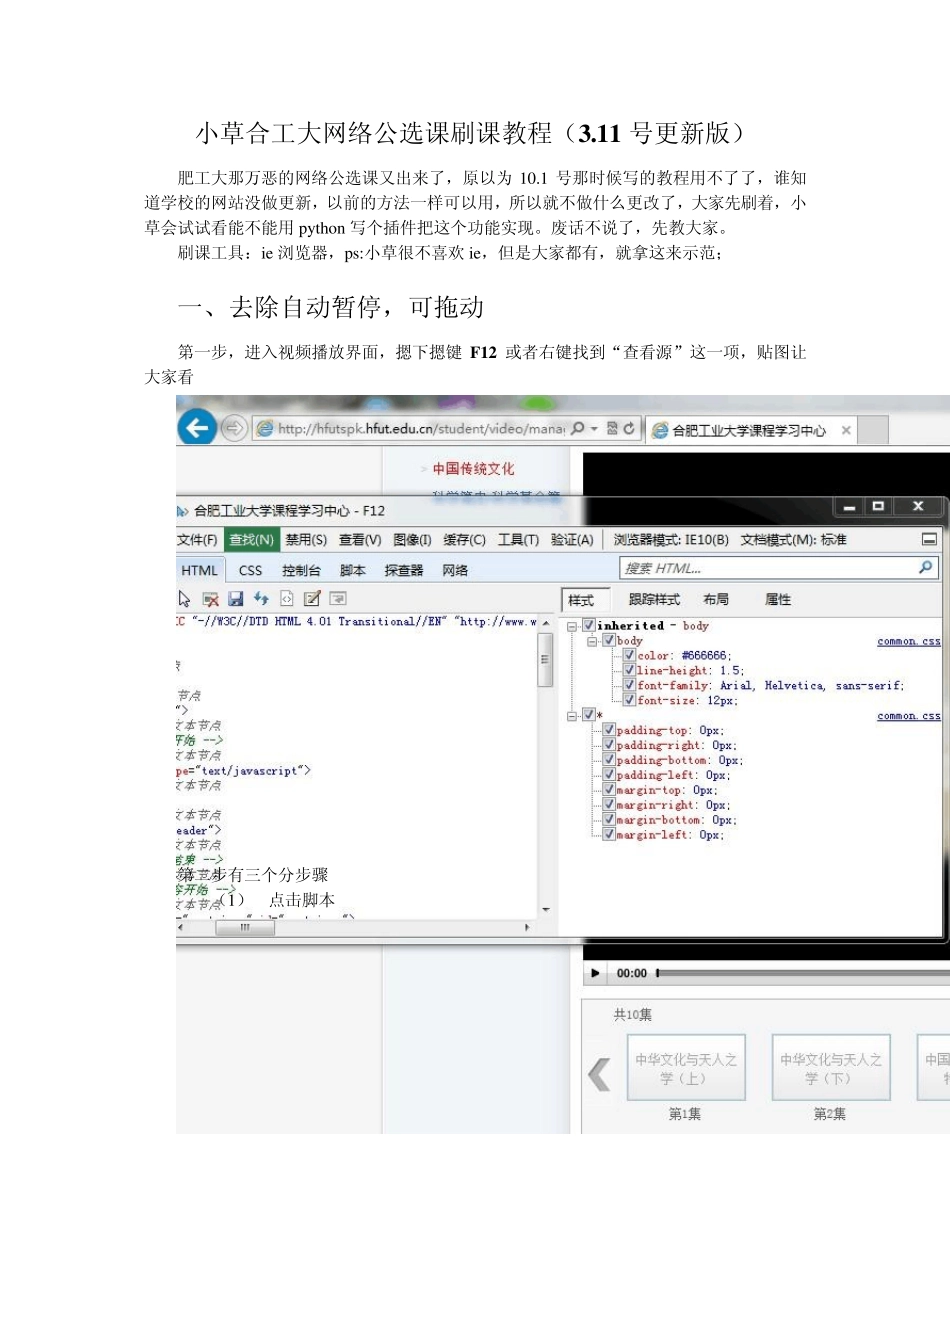Click the previous episodes left chevron

(599, 1074)
